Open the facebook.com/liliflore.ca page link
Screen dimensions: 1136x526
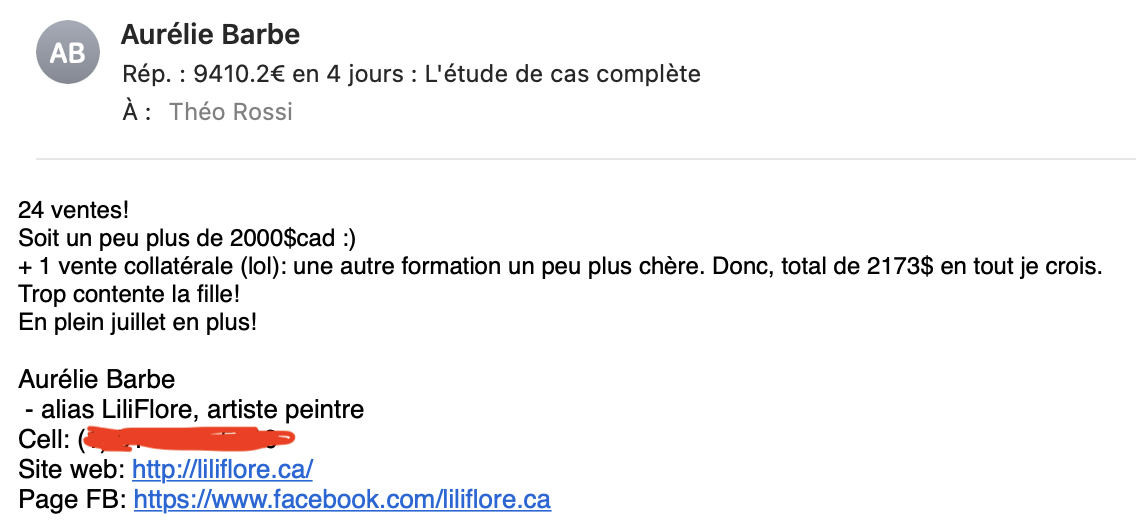click(x=342, y=499)
